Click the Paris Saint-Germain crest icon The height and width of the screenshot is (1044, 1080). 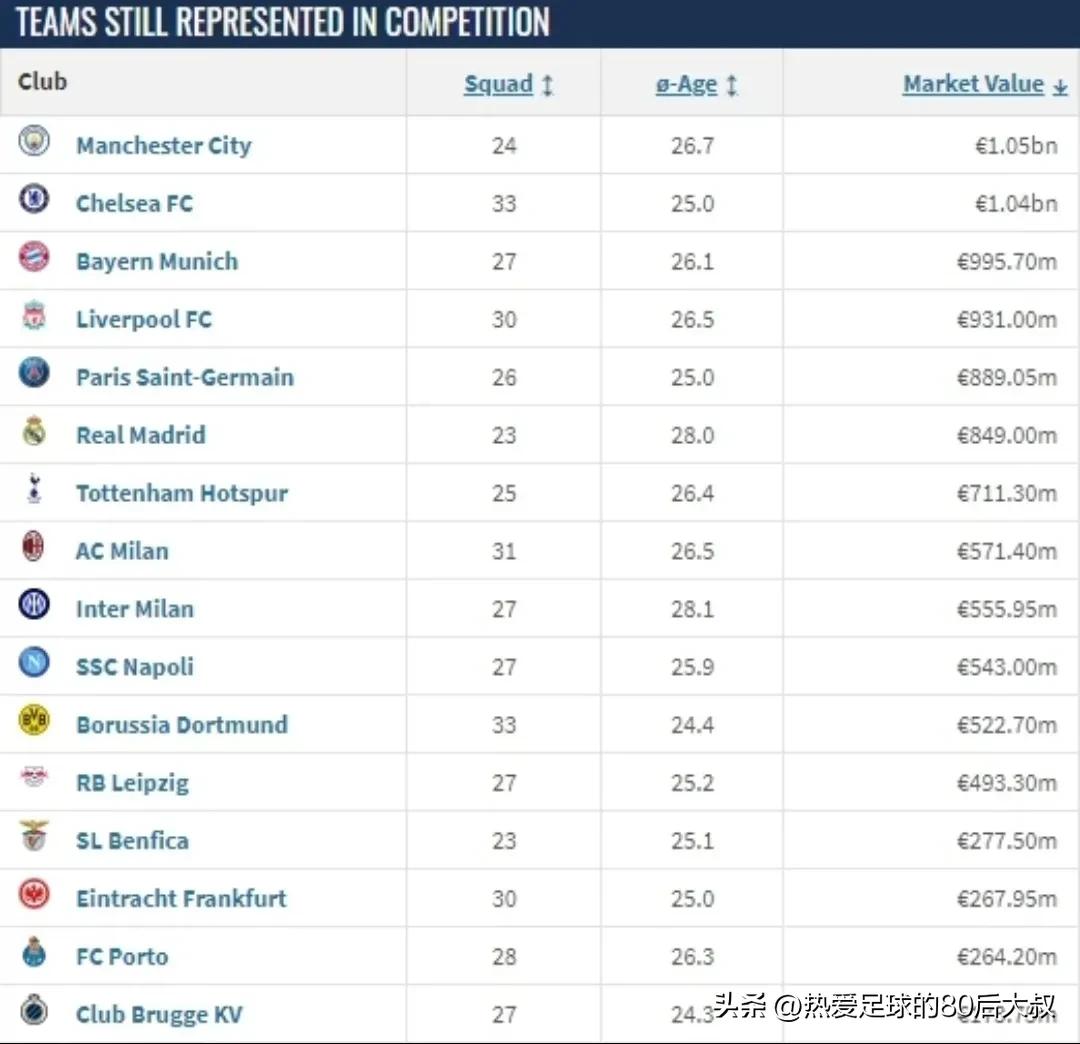[34, 374]
